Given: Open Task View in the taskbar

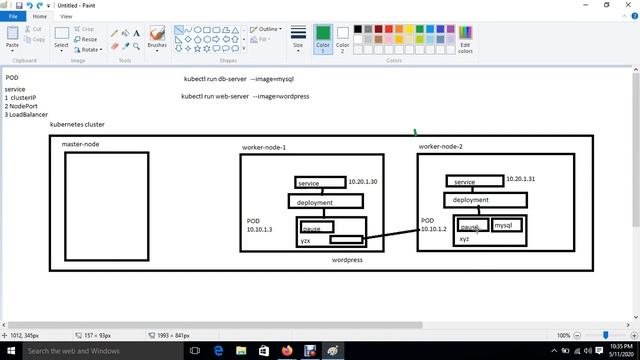Looking at the screenshot, I should [x=195, y=351].
